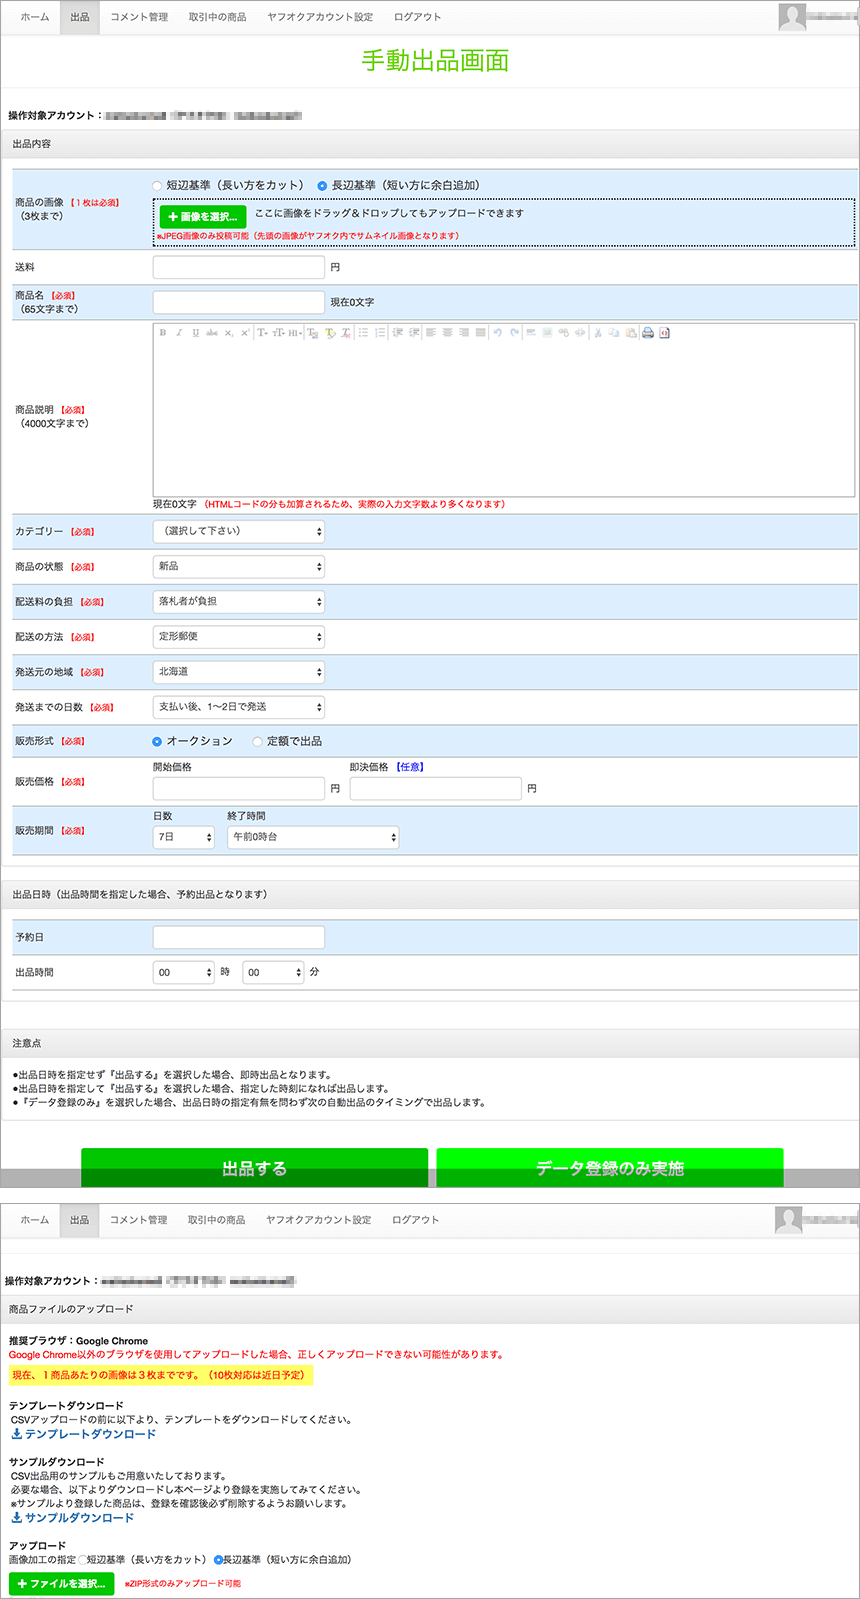Click the undo arrow in editor toolbar
Viewport: 860px width, 1599px height.
497,333
